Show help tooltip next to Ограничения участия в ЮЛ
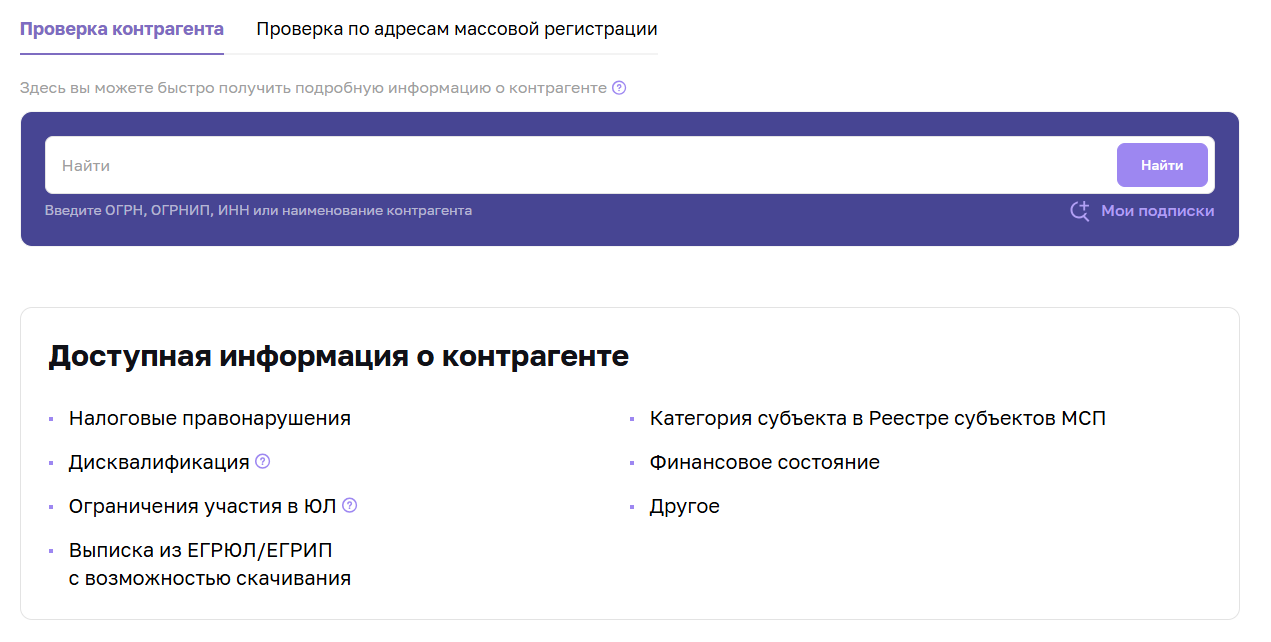 coord(350,506)
